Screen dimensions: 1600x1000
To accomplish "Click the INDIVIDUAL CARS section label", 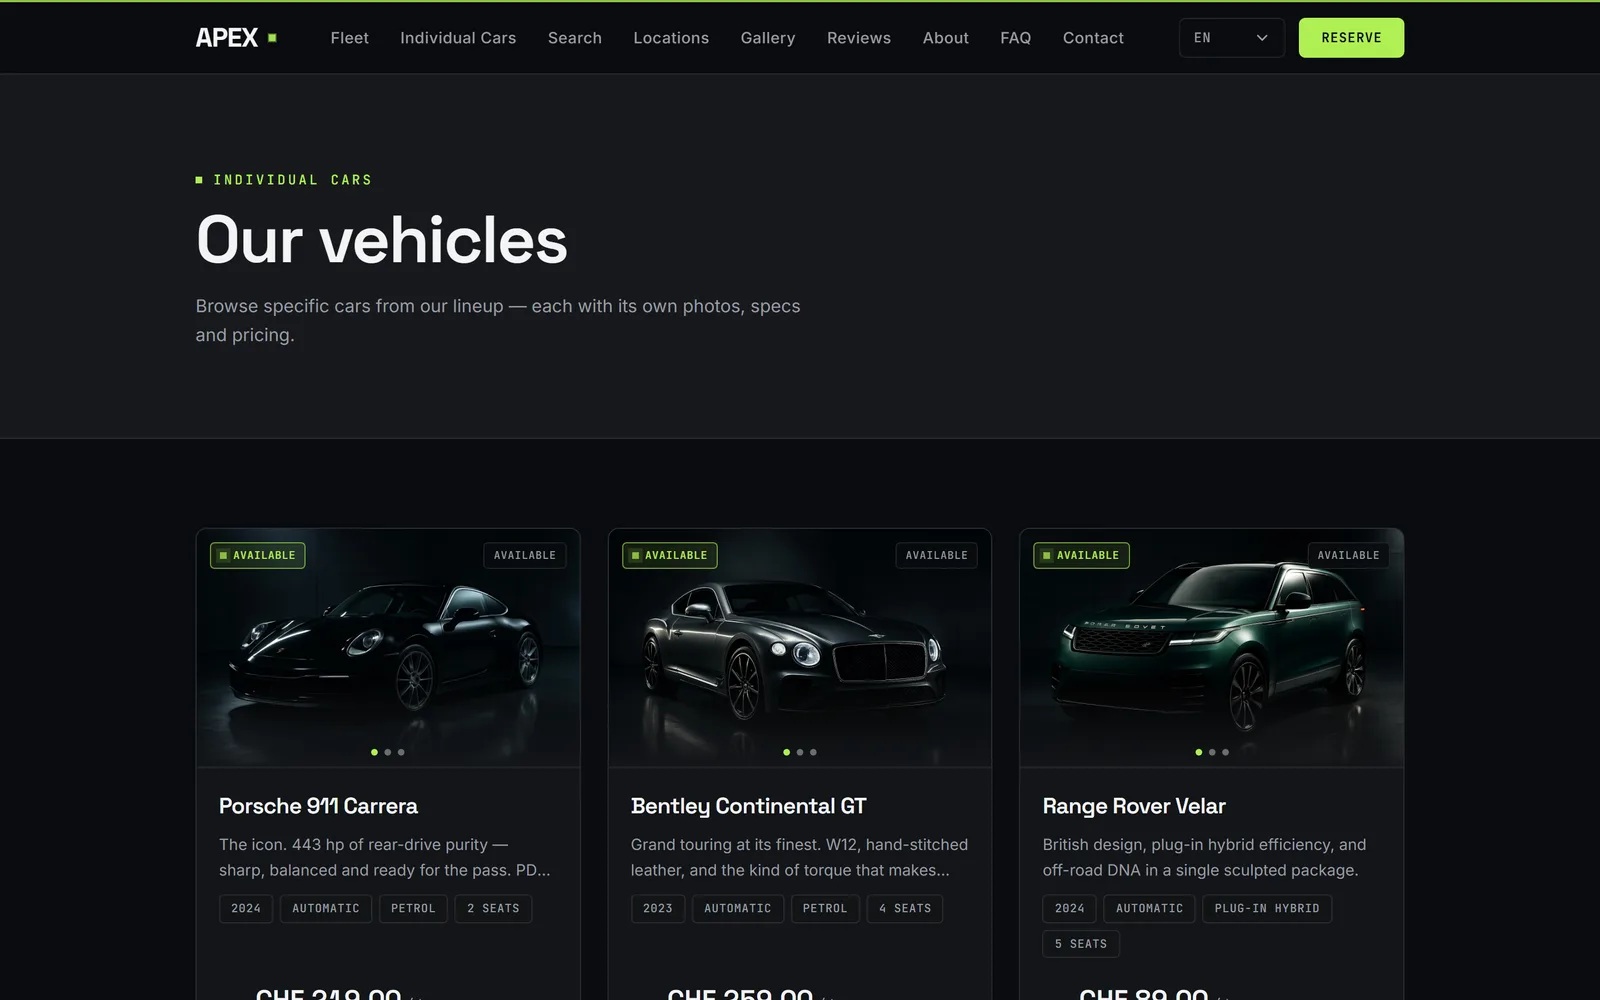I will [x=284, y=180].
